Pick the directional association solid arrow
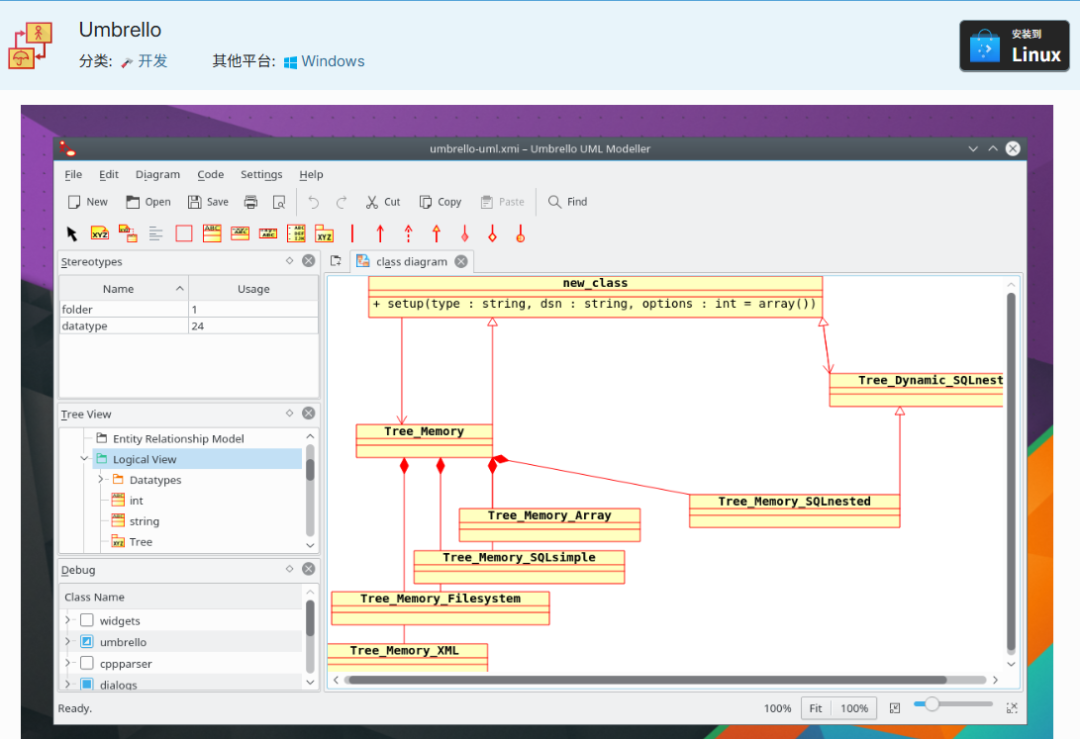 [380, 234]
